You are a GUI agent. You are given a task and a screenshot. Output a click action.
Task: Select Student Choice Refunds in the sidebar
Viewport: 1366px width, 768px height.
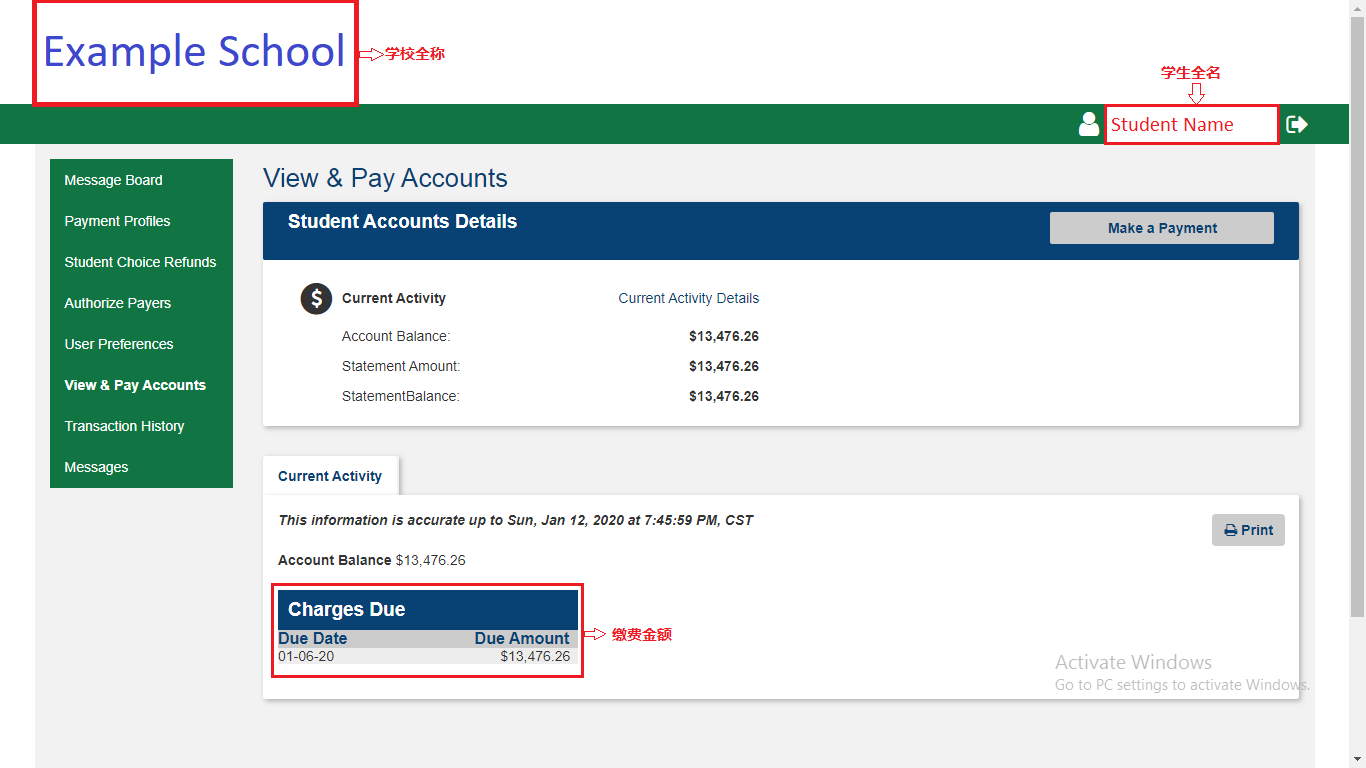coord(140,262)
